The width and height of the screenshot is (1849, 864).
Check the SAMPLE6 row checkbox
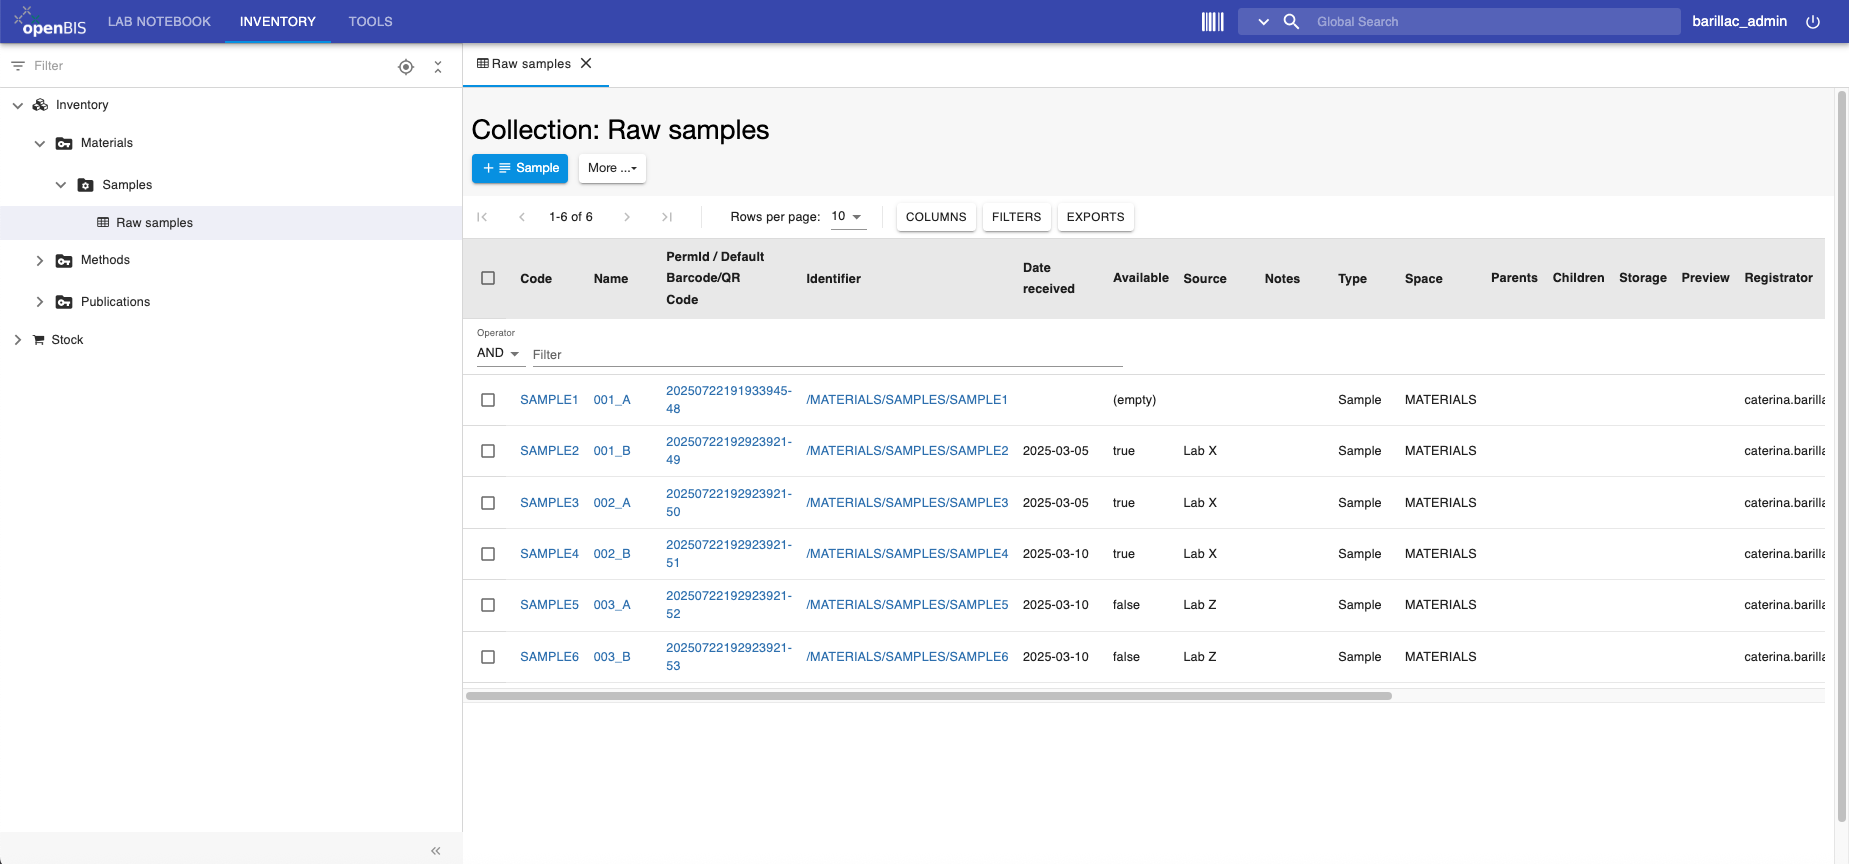point(488,657)
